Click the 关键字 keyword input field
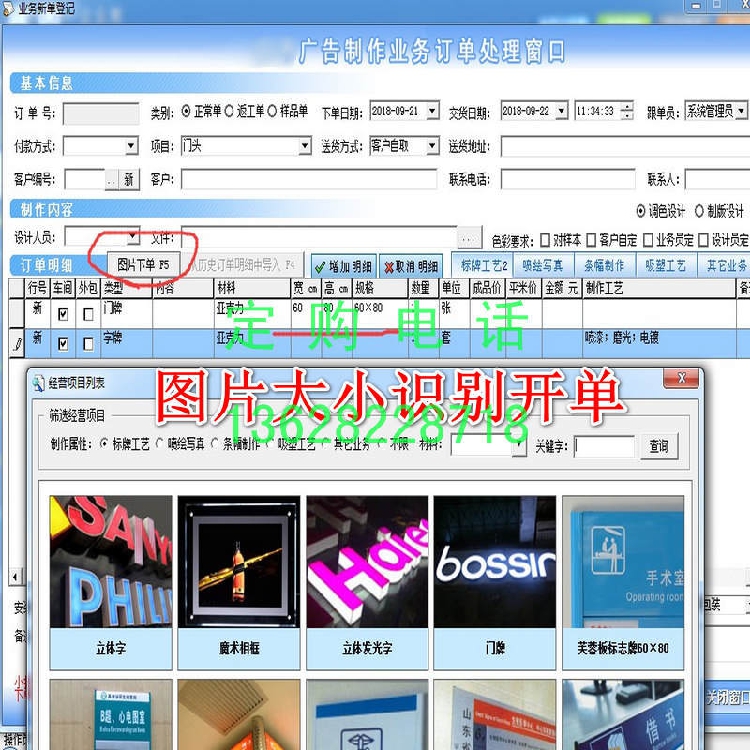This screenshot has width=750, height=750. click(605, 447)
